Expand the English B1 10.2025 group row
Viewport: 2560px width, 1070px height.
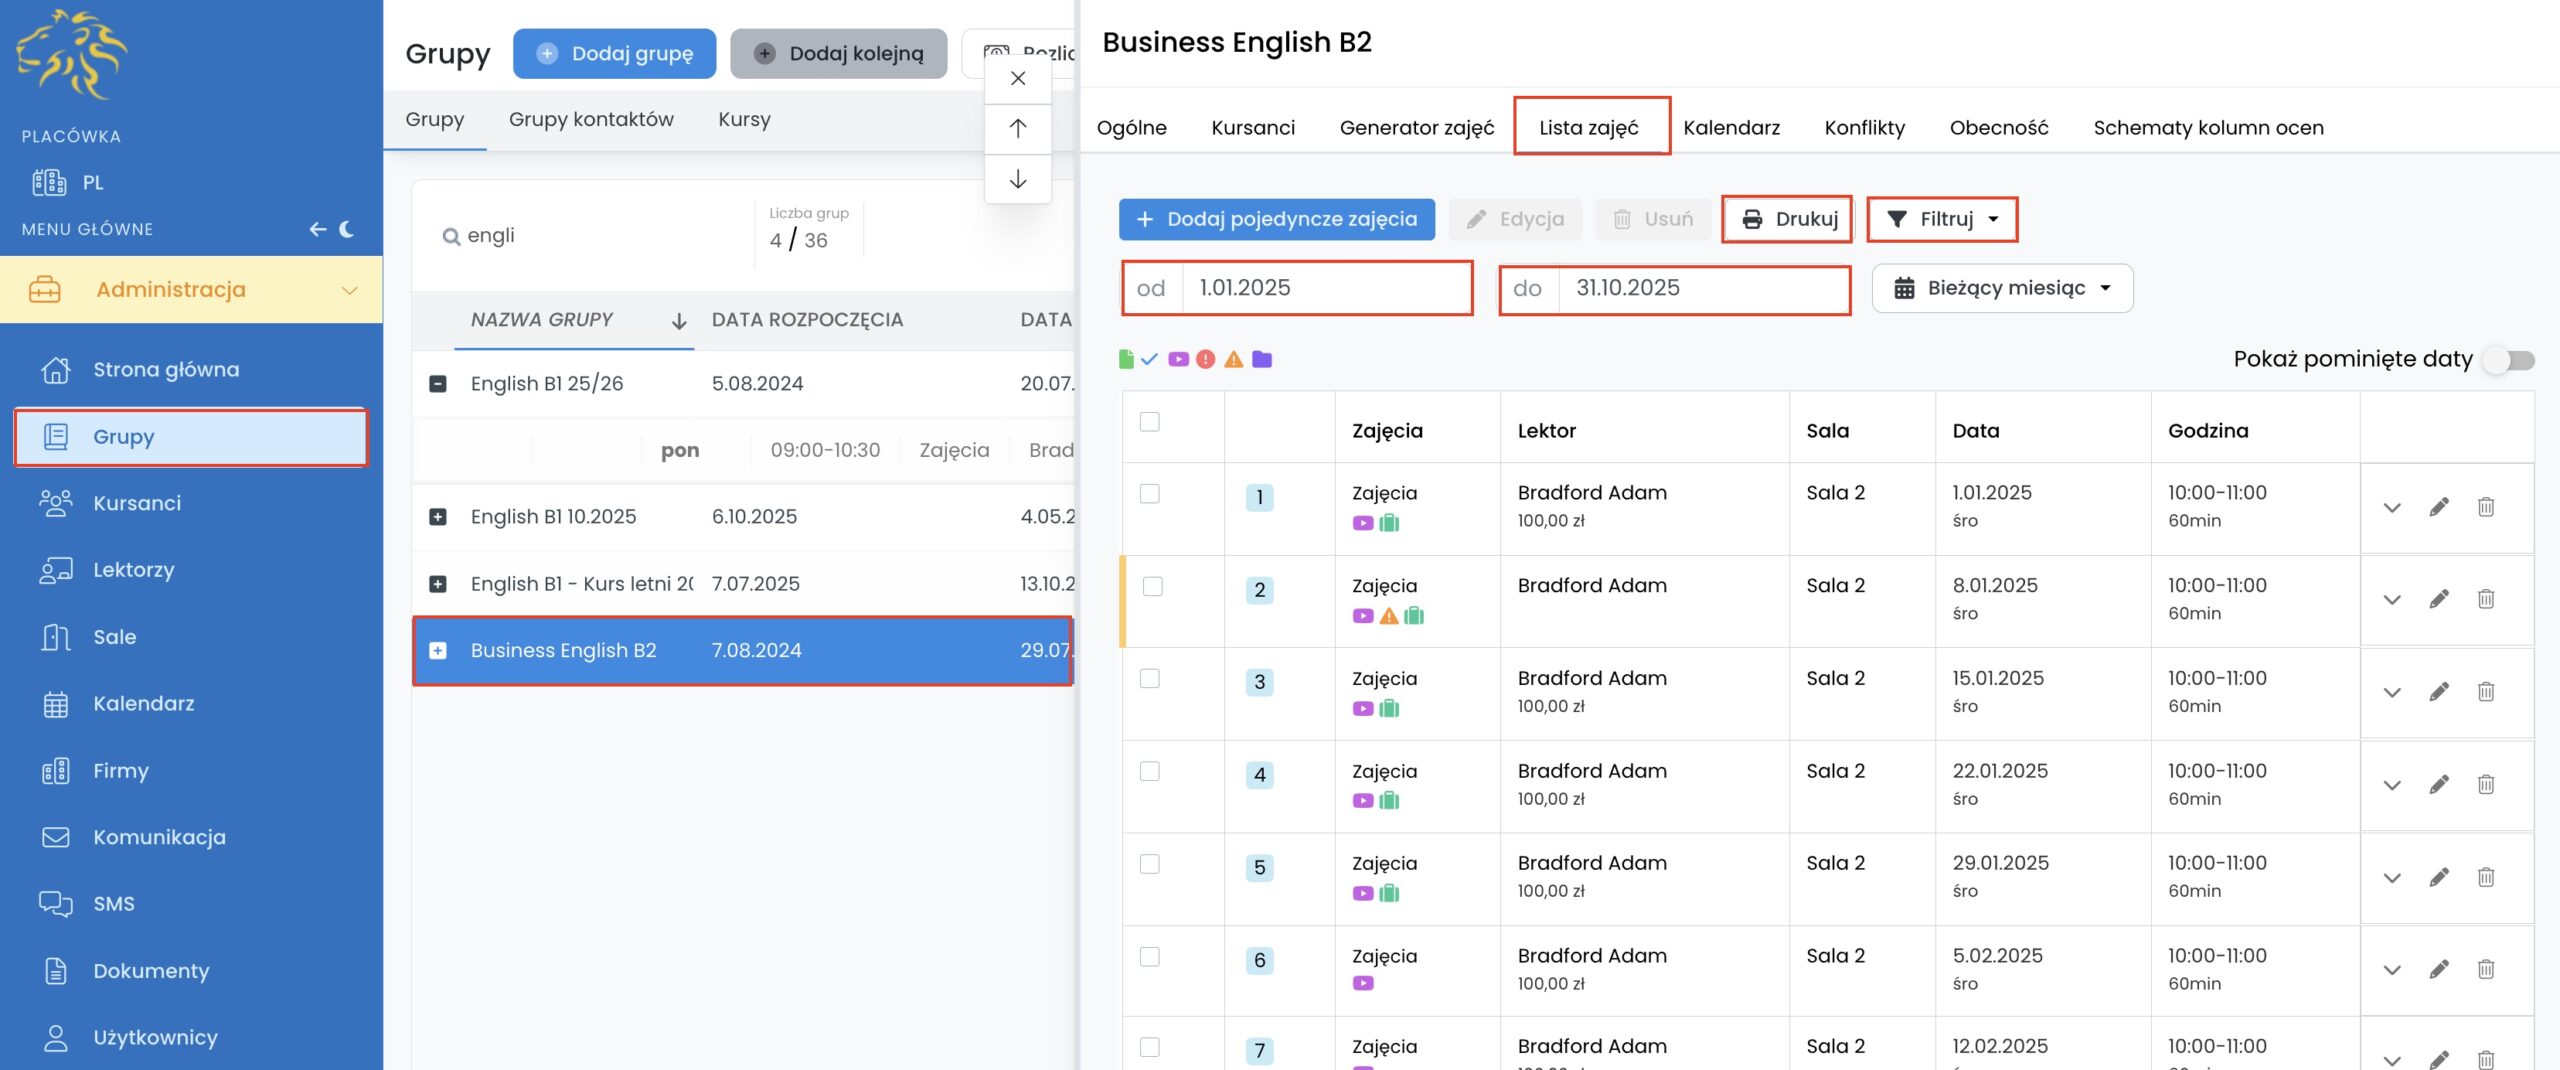tap(438, 517)
